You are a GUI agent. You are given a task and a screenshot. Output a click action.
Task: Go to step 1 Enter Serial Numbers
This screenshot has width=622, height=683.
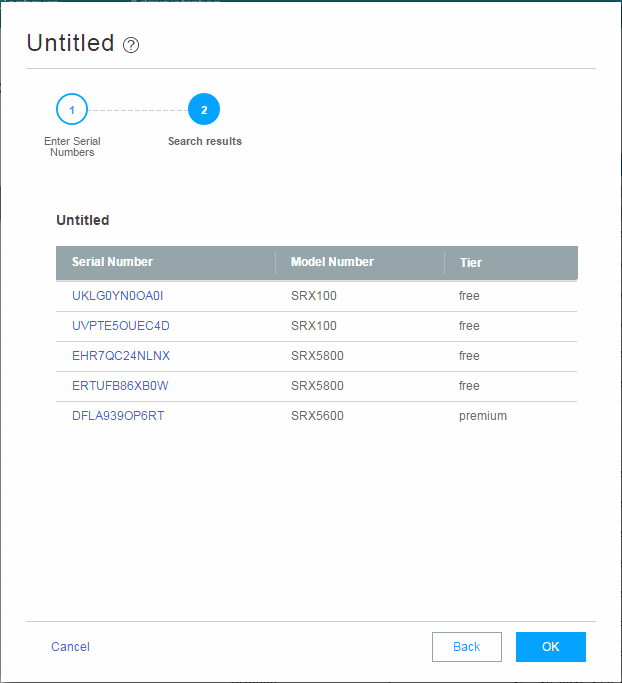(72, 109)
